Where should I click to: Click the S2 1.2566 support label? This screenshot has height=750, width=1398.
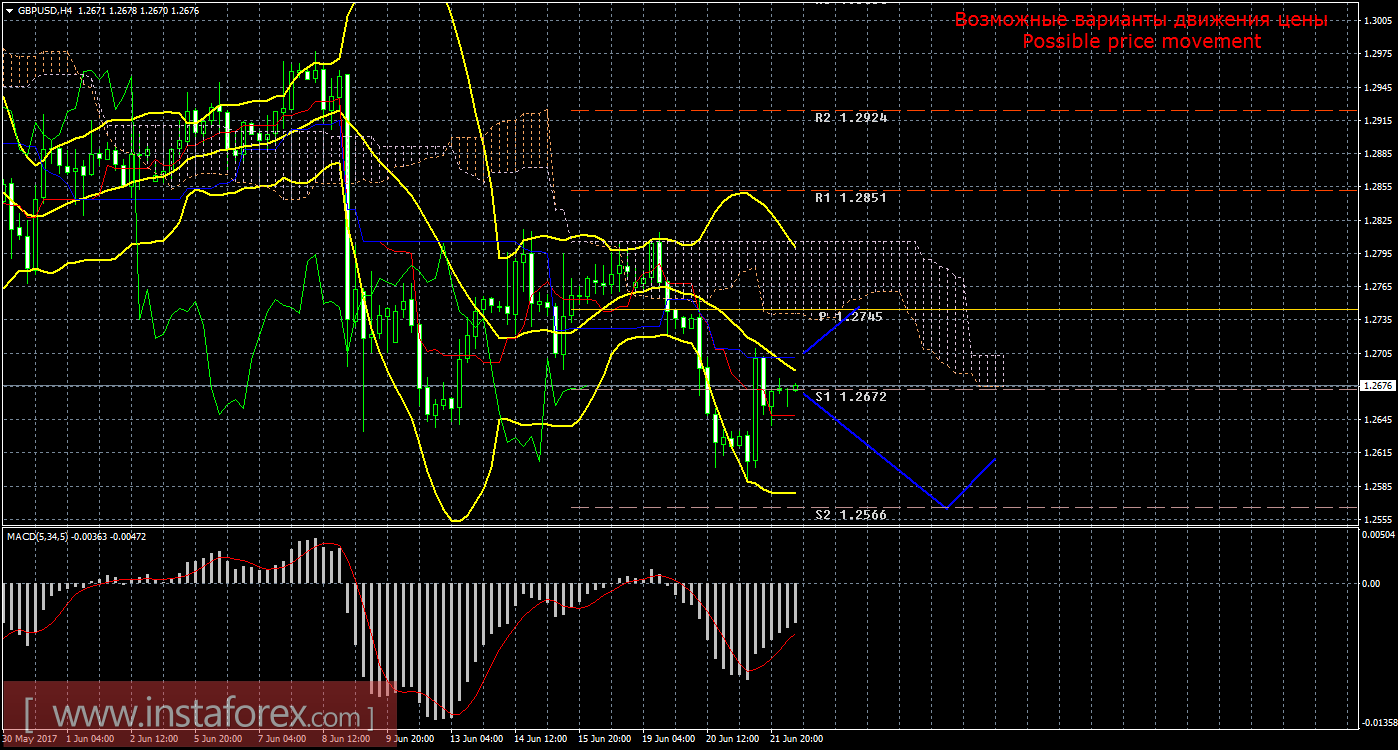851,514
